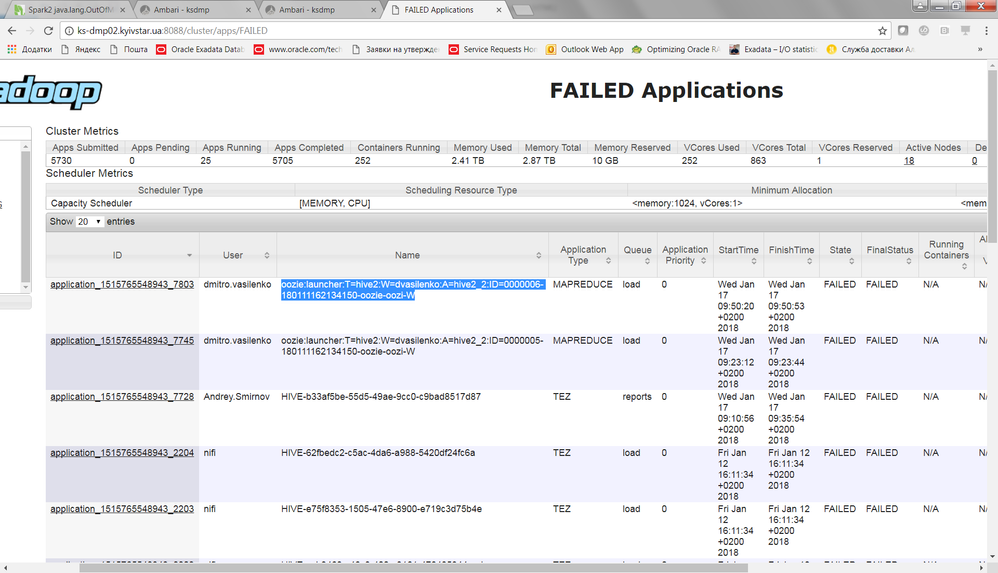Click HIVE-e75f8353-1505-47e6-8900-e719c3d75b4e name
This screenshot has height=573, width=998.
point(381,509)
